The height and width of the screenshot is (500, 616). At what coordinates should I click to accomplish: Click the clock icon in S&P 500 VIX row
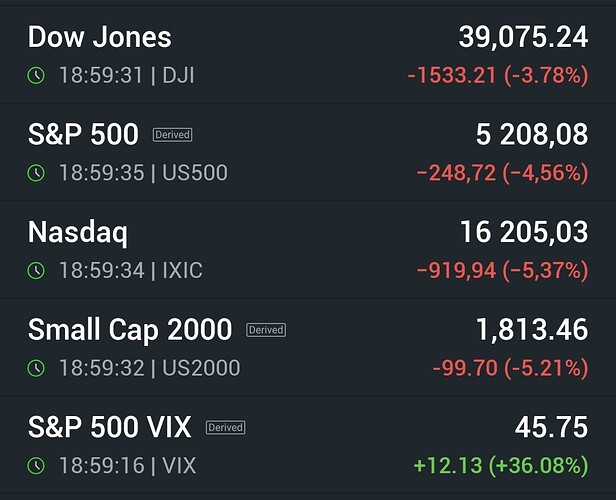pyautogui.click(x=36, y=466)
